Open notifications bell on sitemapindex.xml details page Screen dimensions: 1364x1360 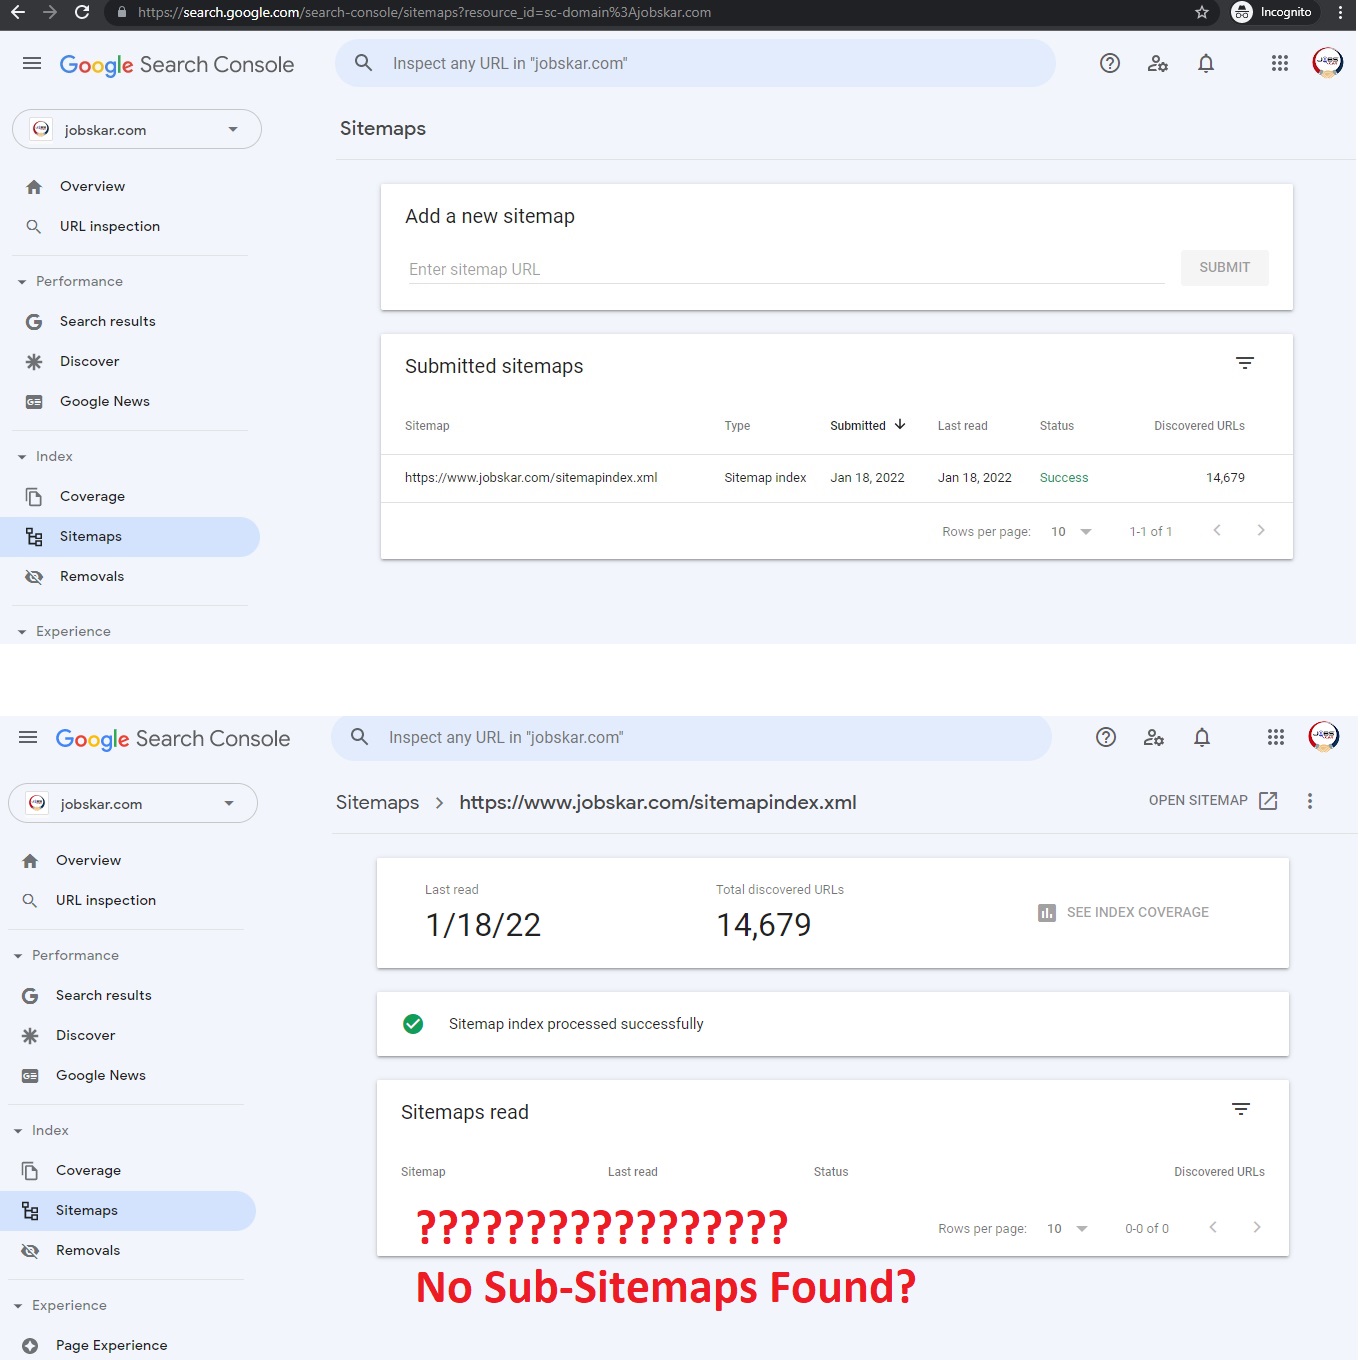[1202, 737]
